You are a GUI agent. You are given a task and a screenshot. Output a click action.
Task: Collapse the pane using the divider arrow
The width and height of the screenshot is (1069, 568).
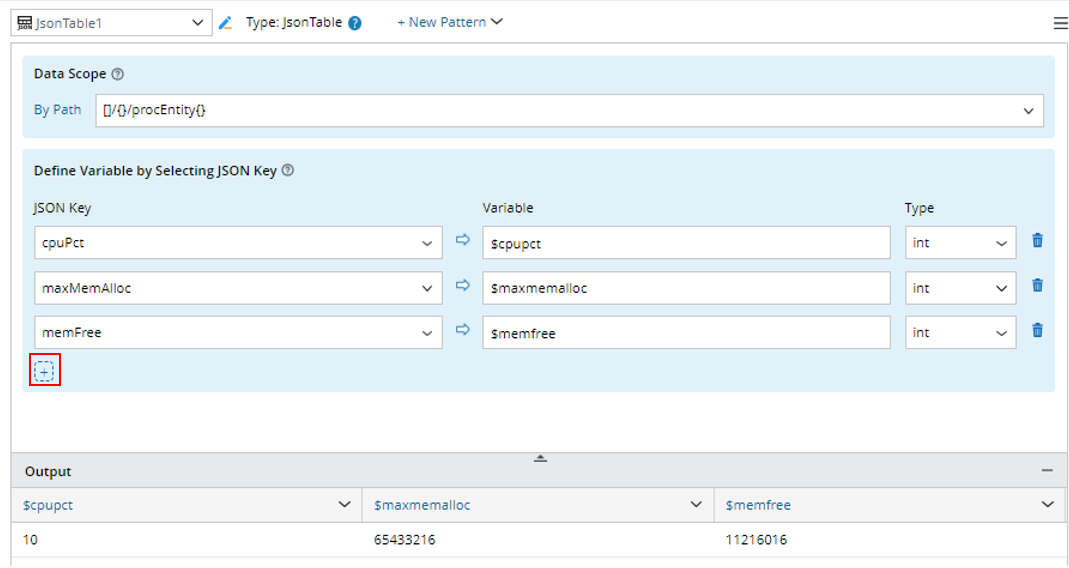click(540, 458)
